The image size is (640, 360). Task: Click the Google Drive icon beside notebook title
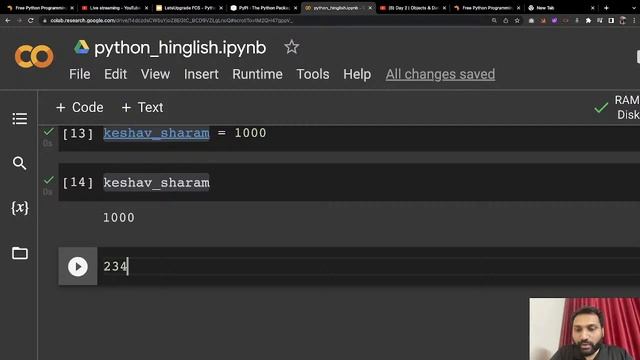click(82, 47)
